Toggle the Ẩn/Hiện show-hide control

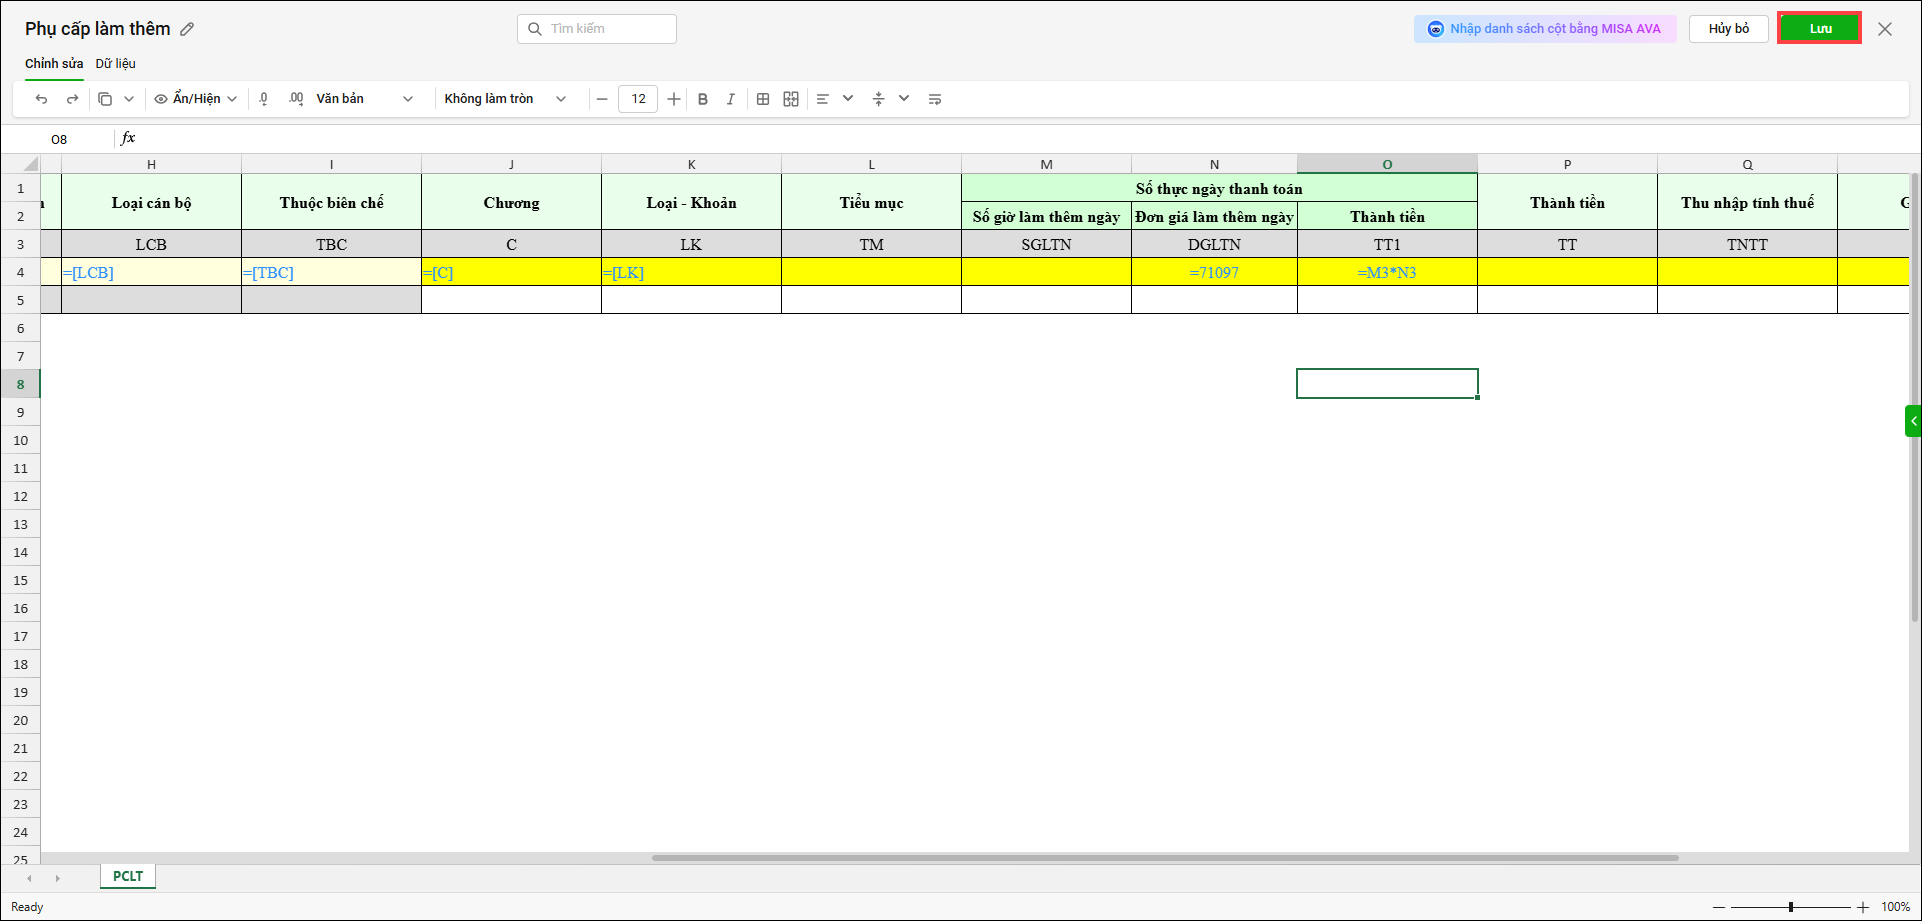195,99
